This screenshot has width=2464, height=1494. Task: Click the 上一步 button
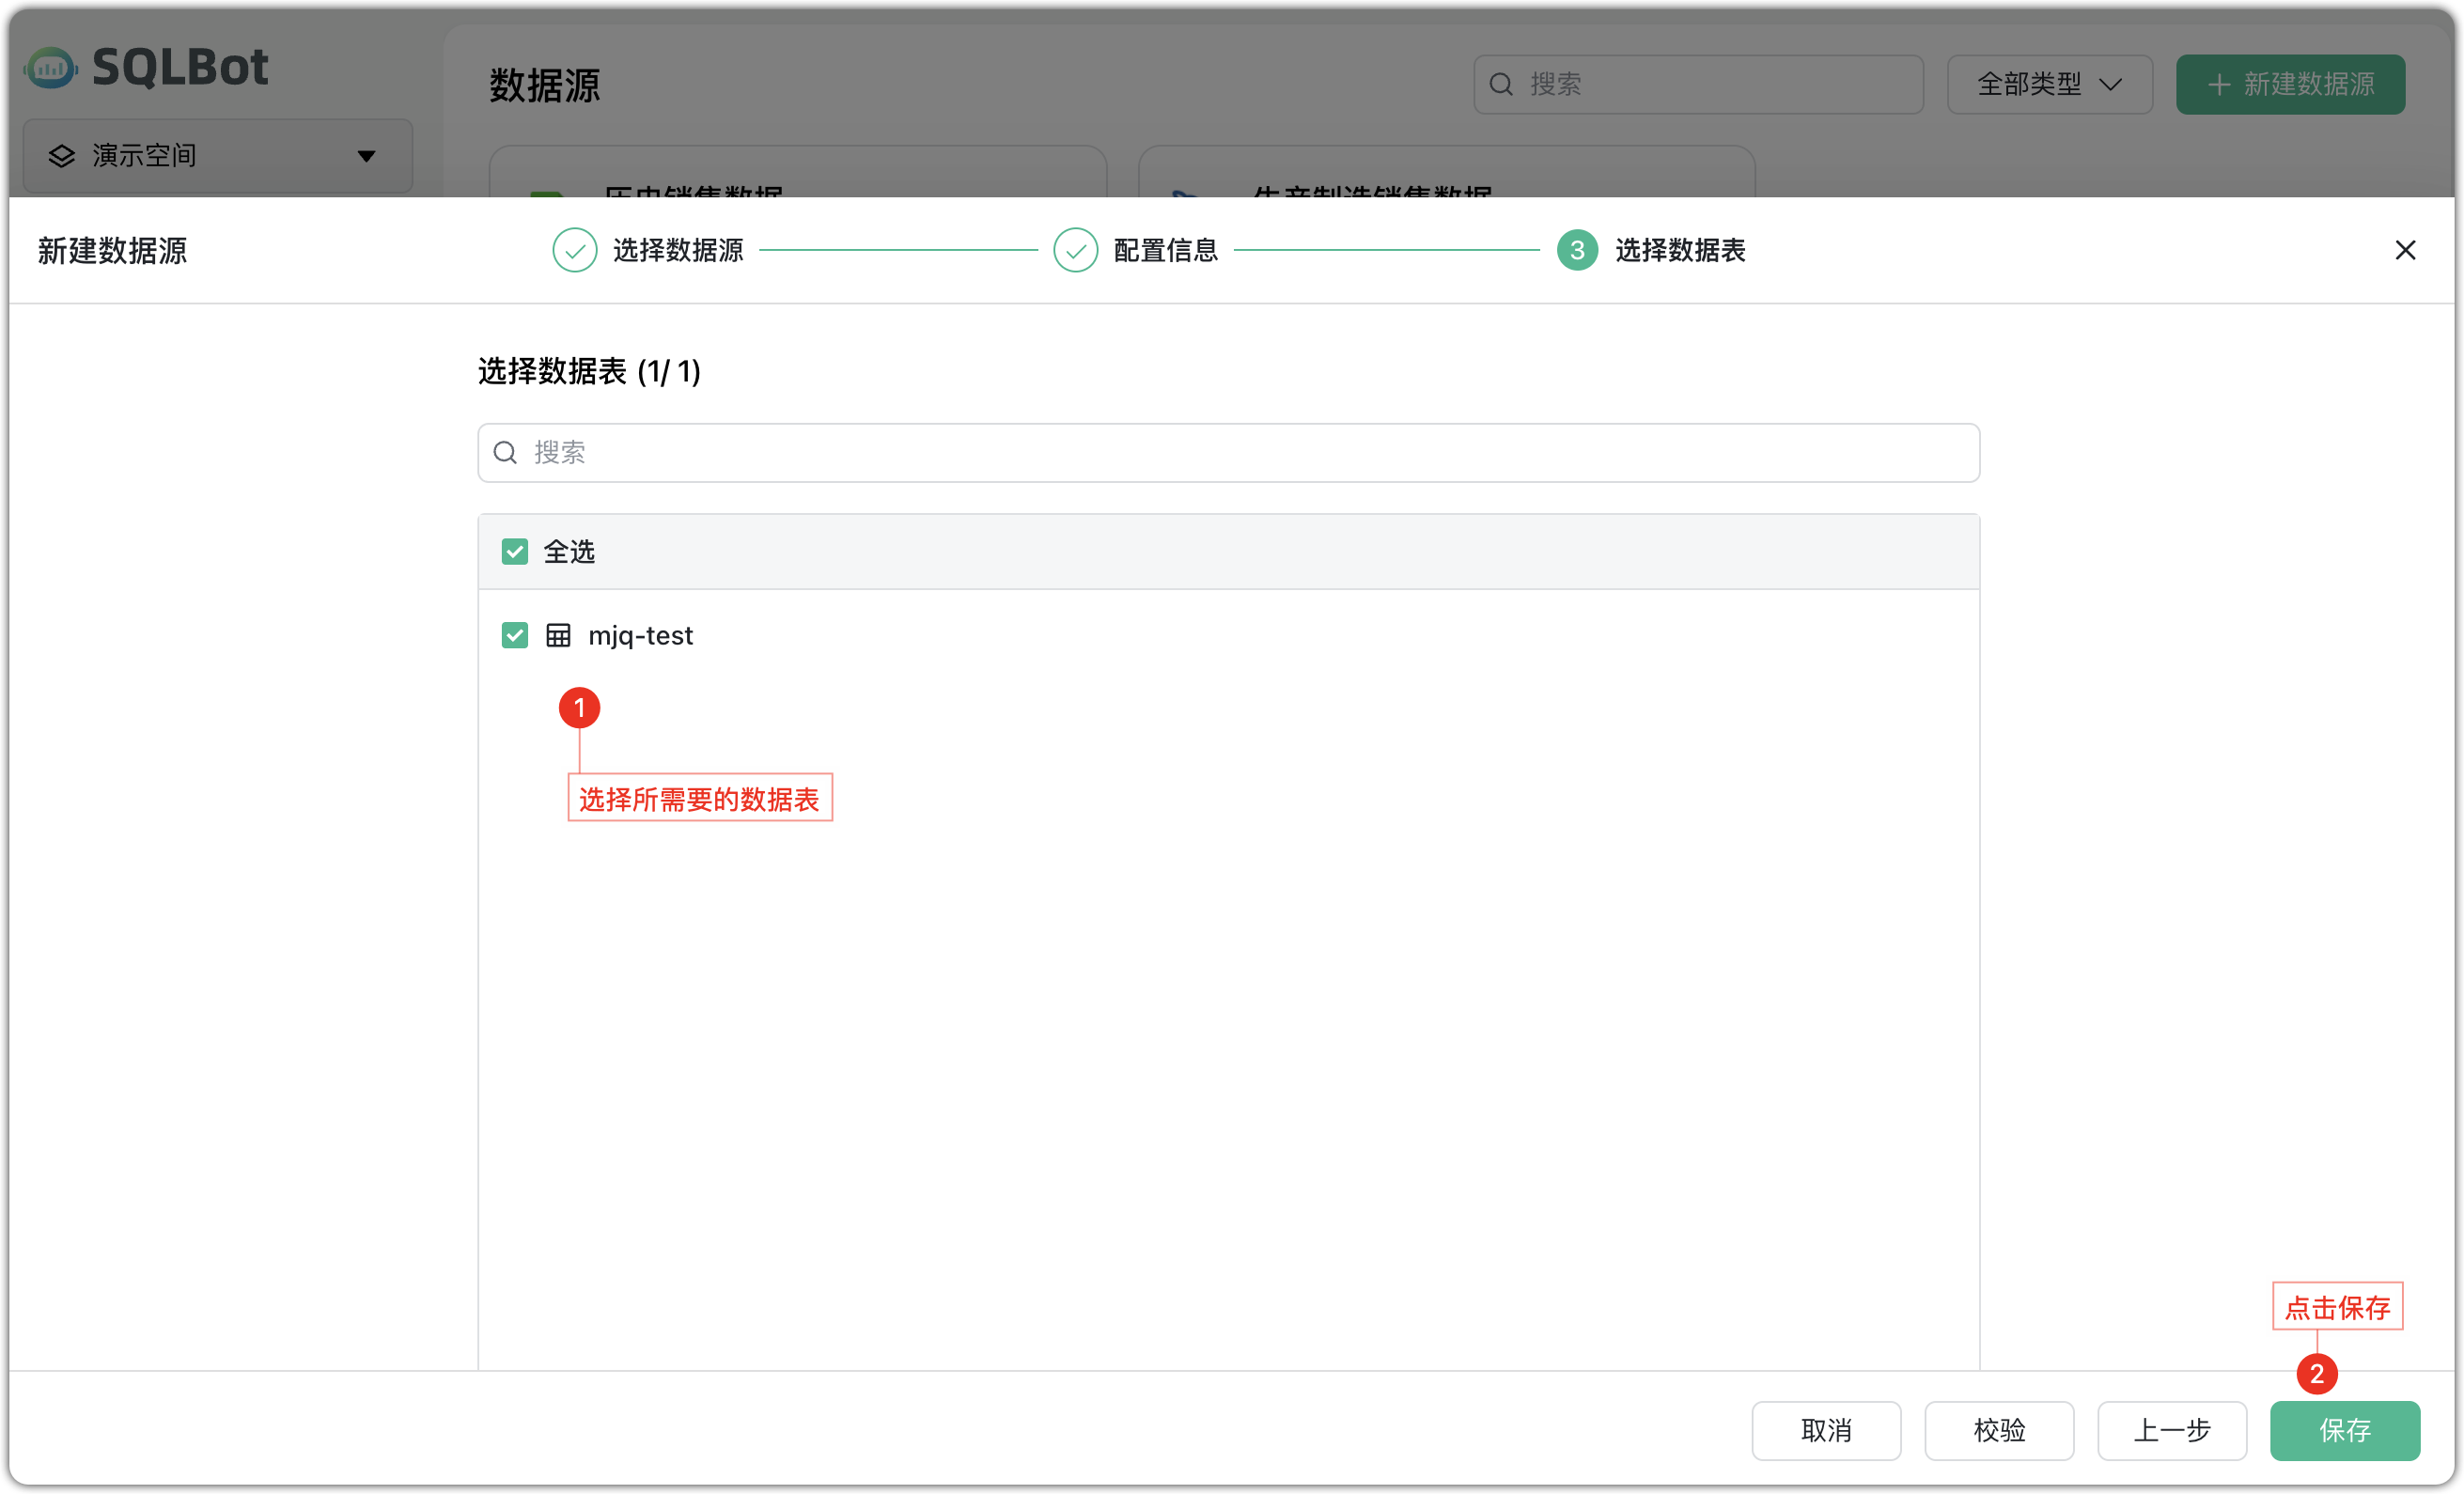tap(2171, 1430)
